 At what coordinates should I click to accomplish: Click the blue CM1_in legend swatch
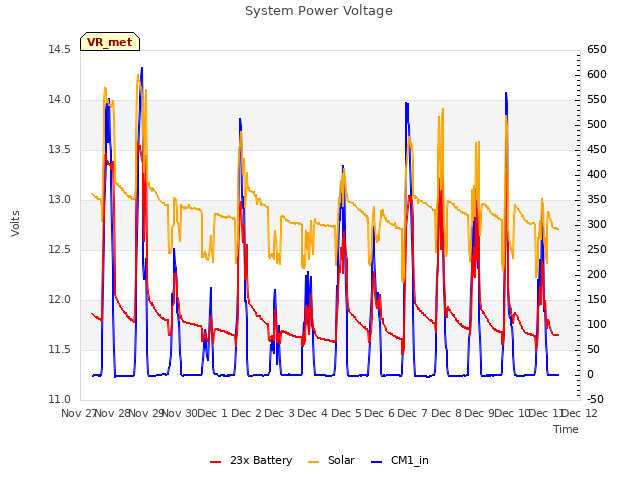[x=376, y=462]
